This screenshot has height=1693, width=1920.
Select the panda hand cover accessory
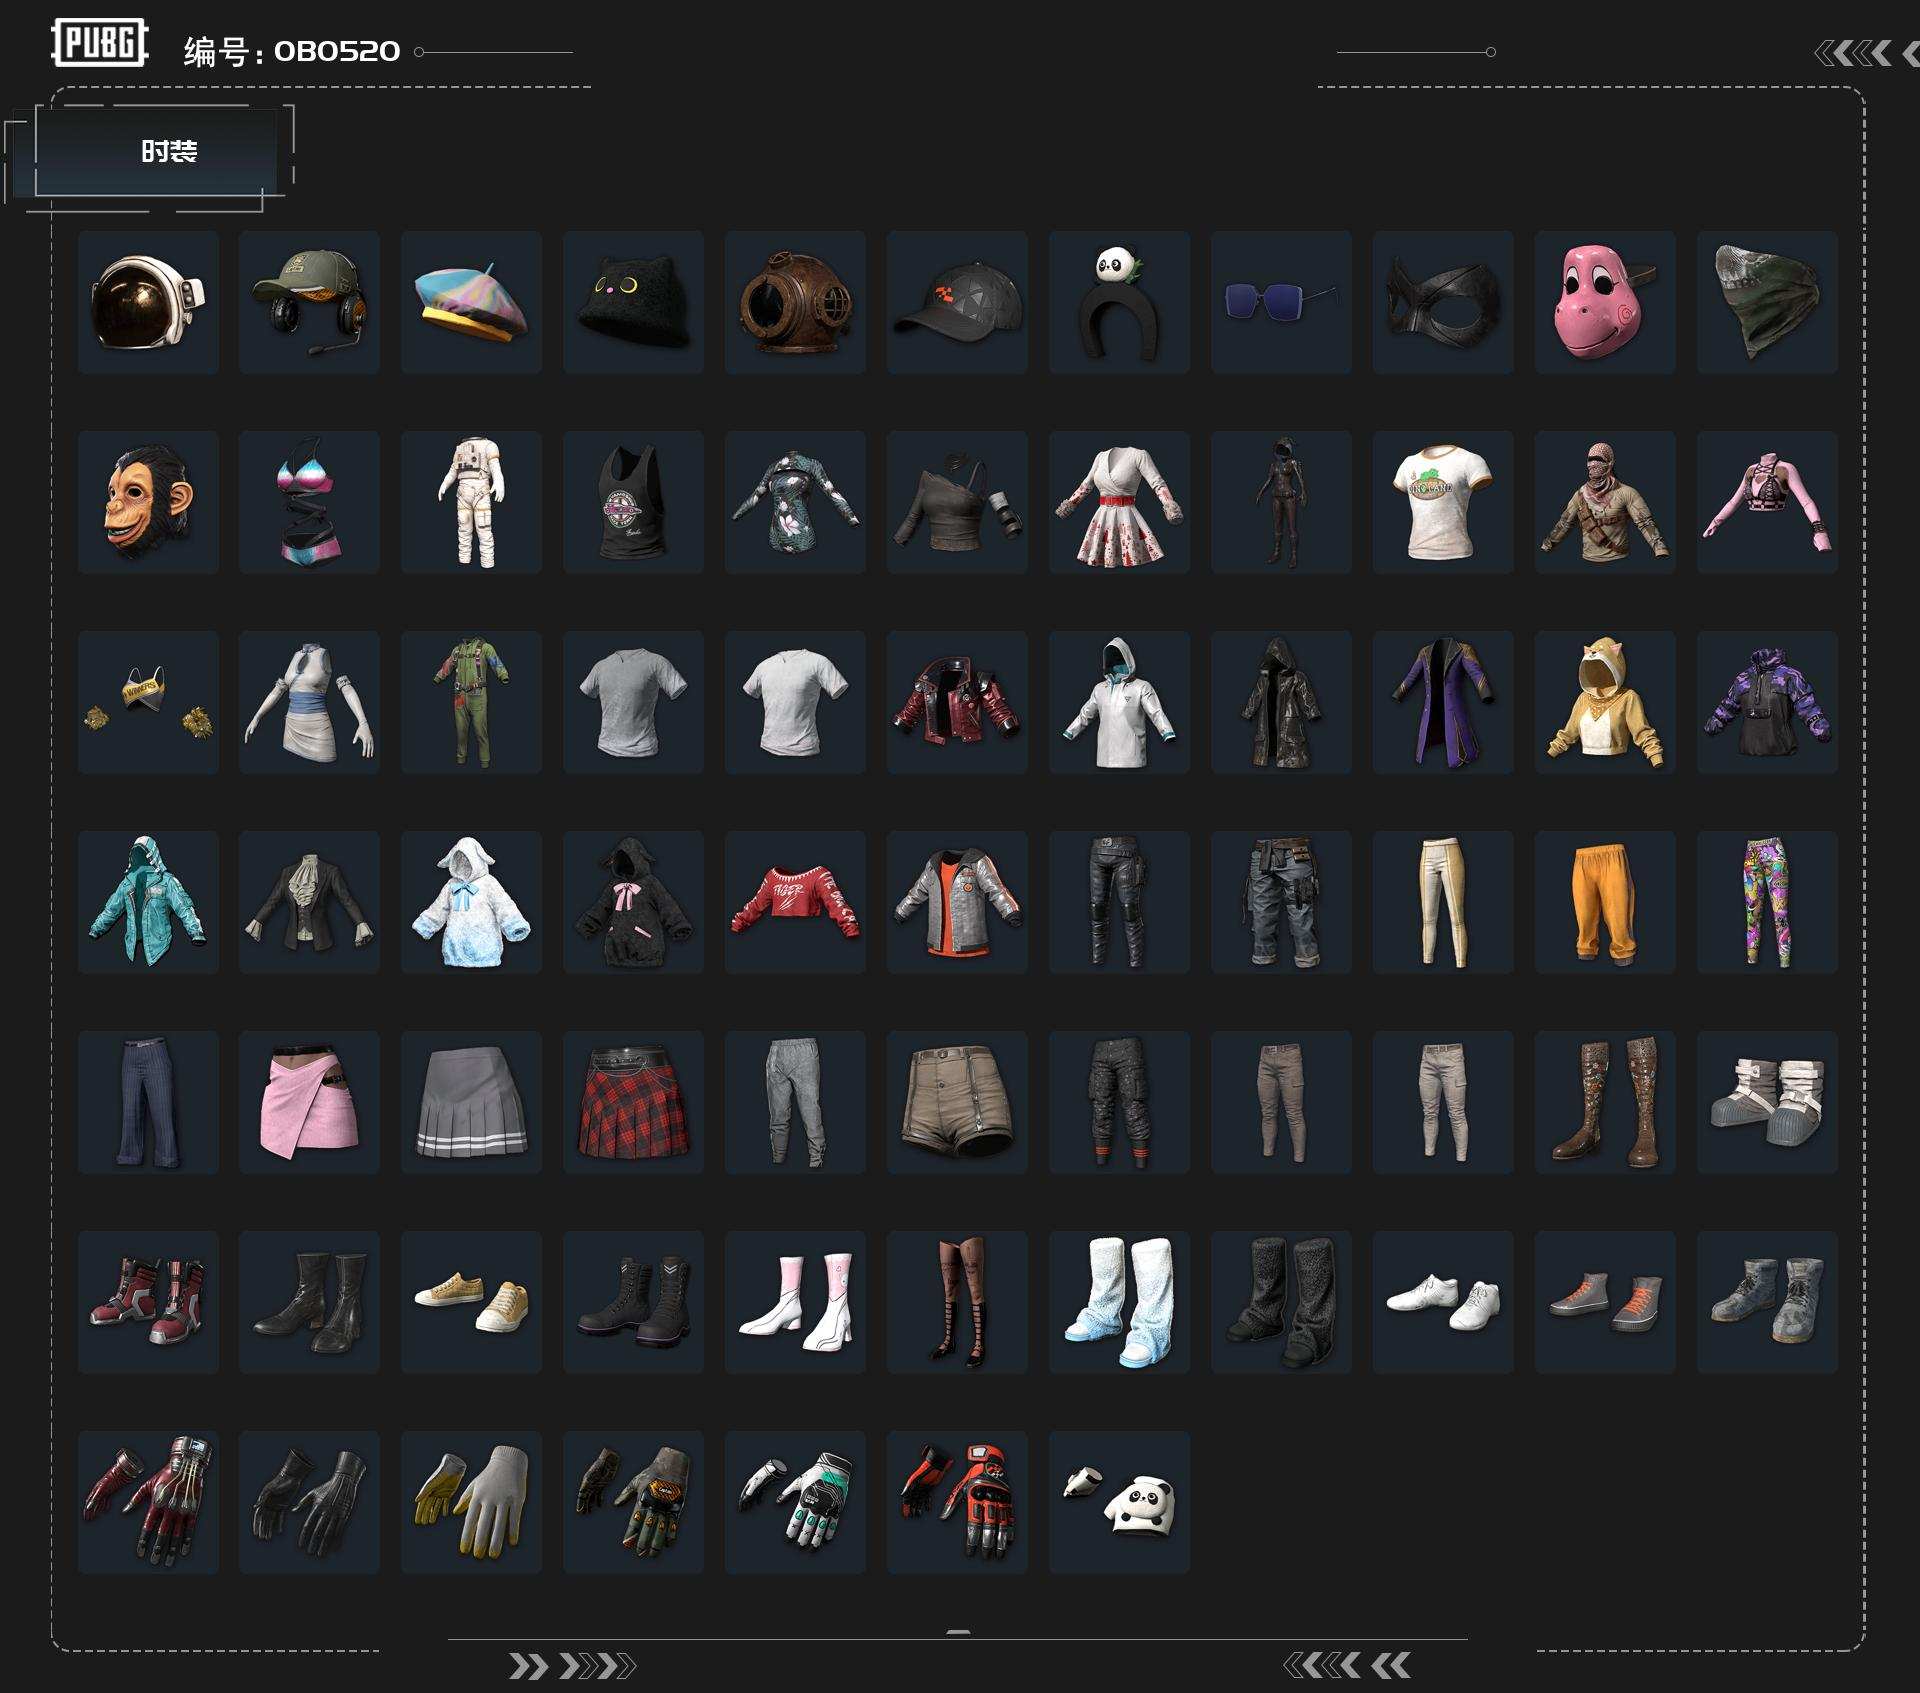pyautogui.click(x=1120, y=1502)
